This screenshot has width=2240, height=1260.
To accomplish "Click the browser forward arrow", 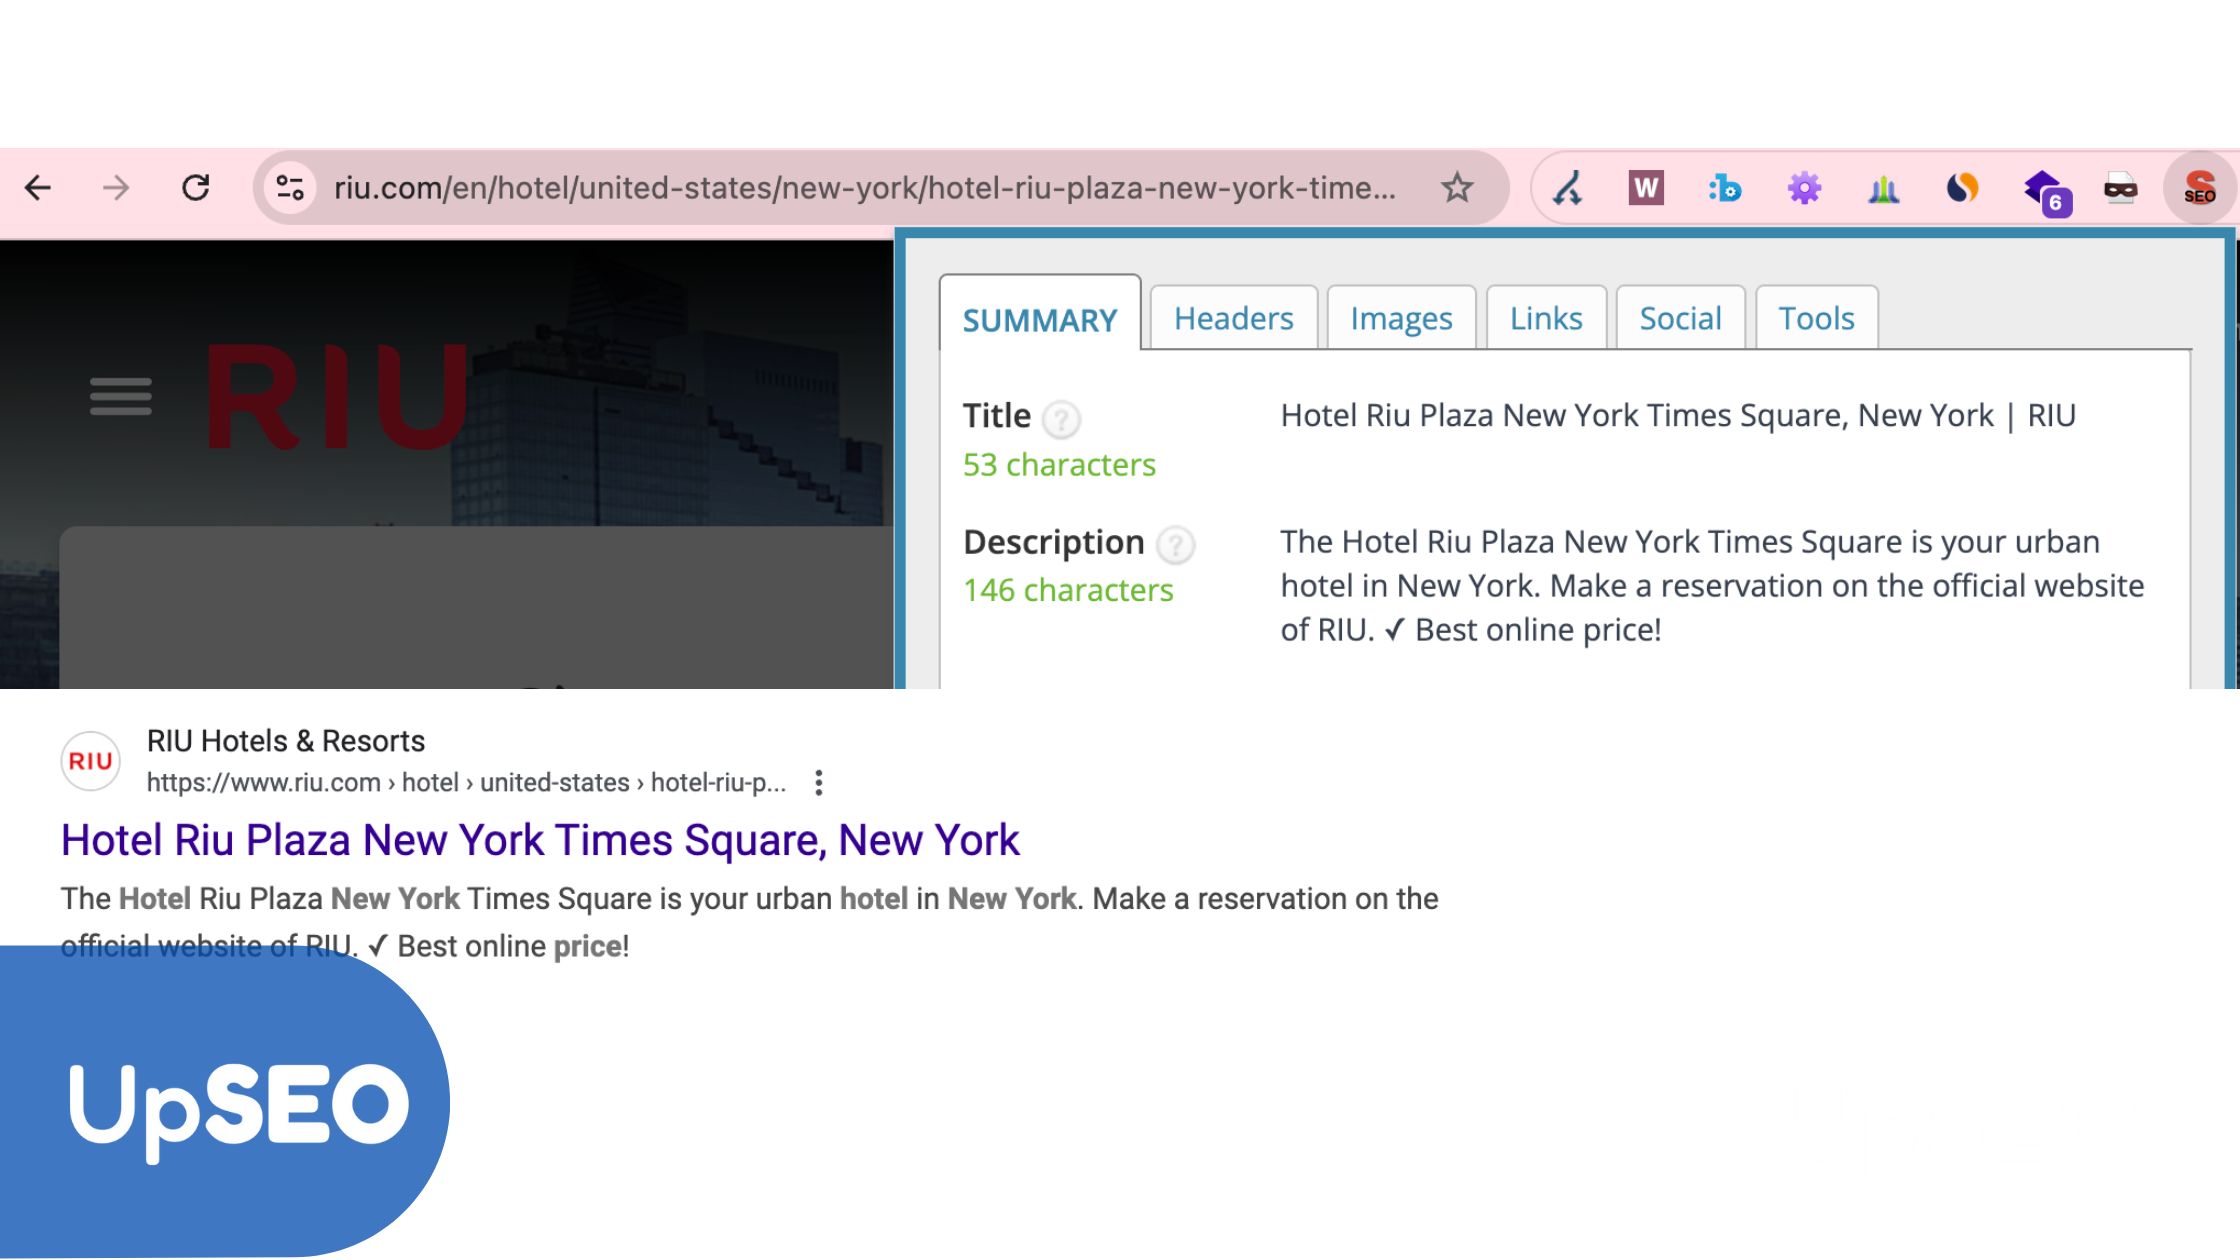I will click(x=116, y=188).
